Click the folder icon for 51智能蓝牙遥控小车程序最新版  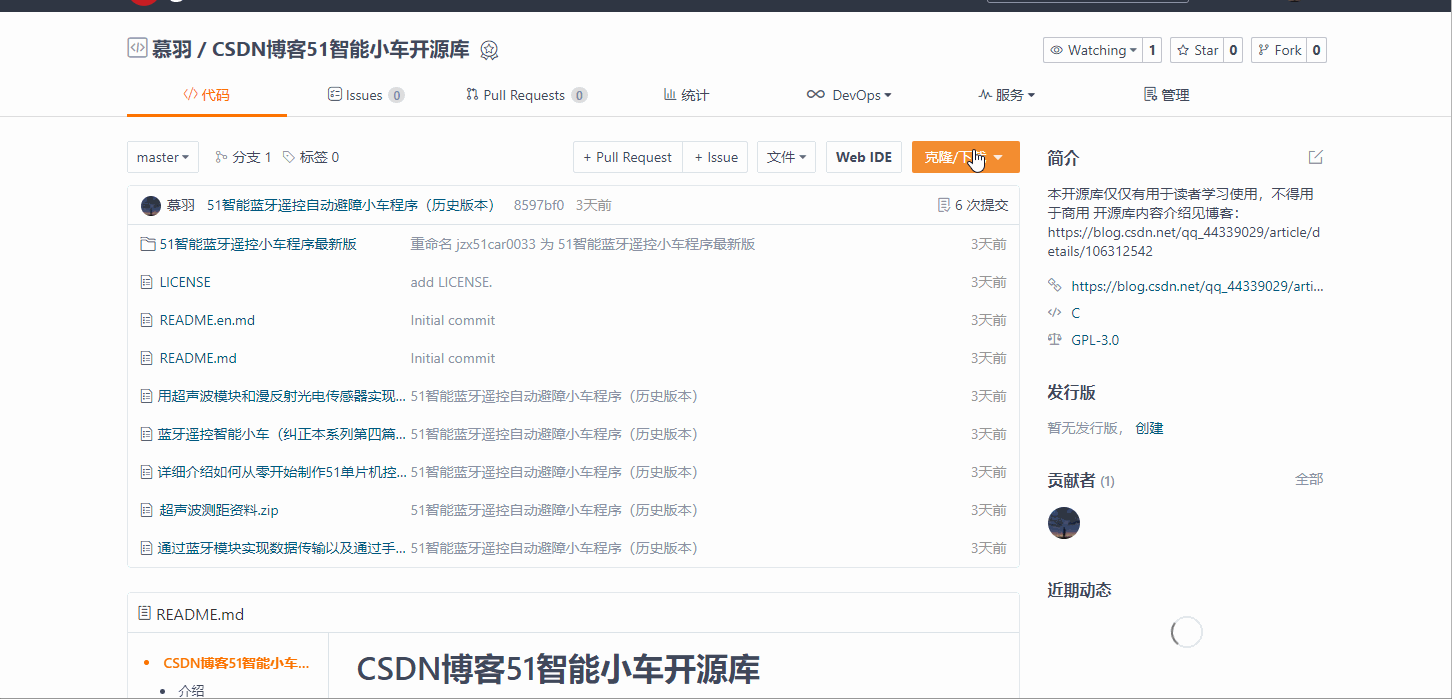(x=148, y=244)
